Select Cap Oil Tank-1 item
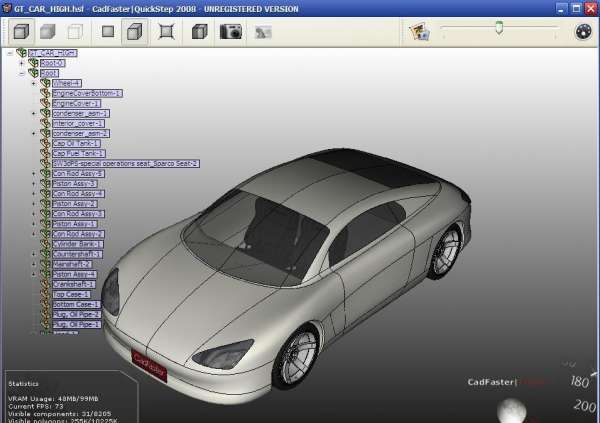Viewport: 600px width, 423px height. [76, 143]
